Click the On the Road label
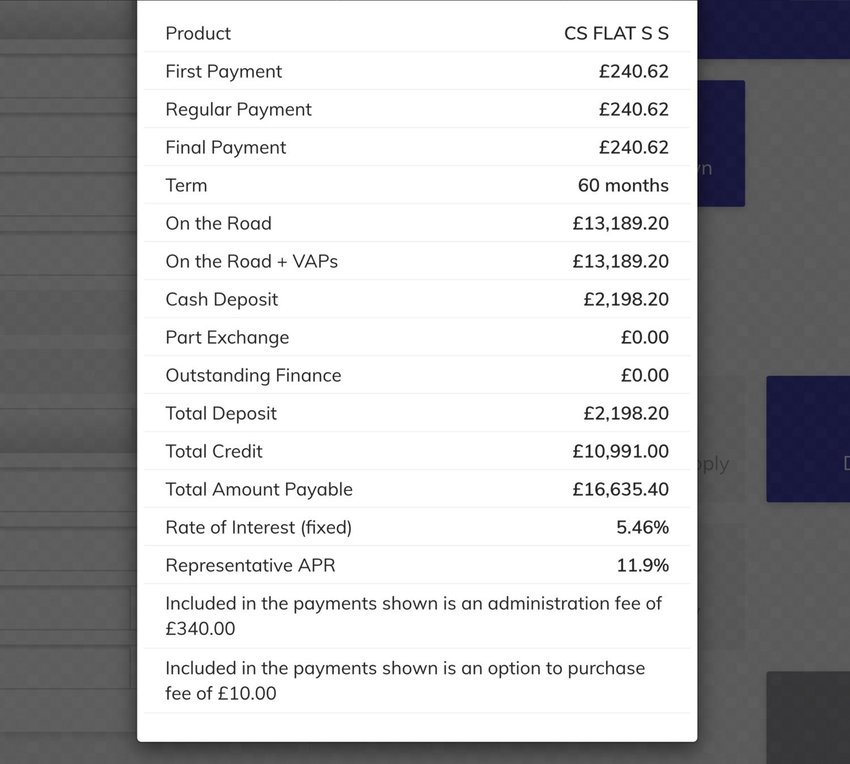Viewport: 850px width, 764px height. point(218,223)
